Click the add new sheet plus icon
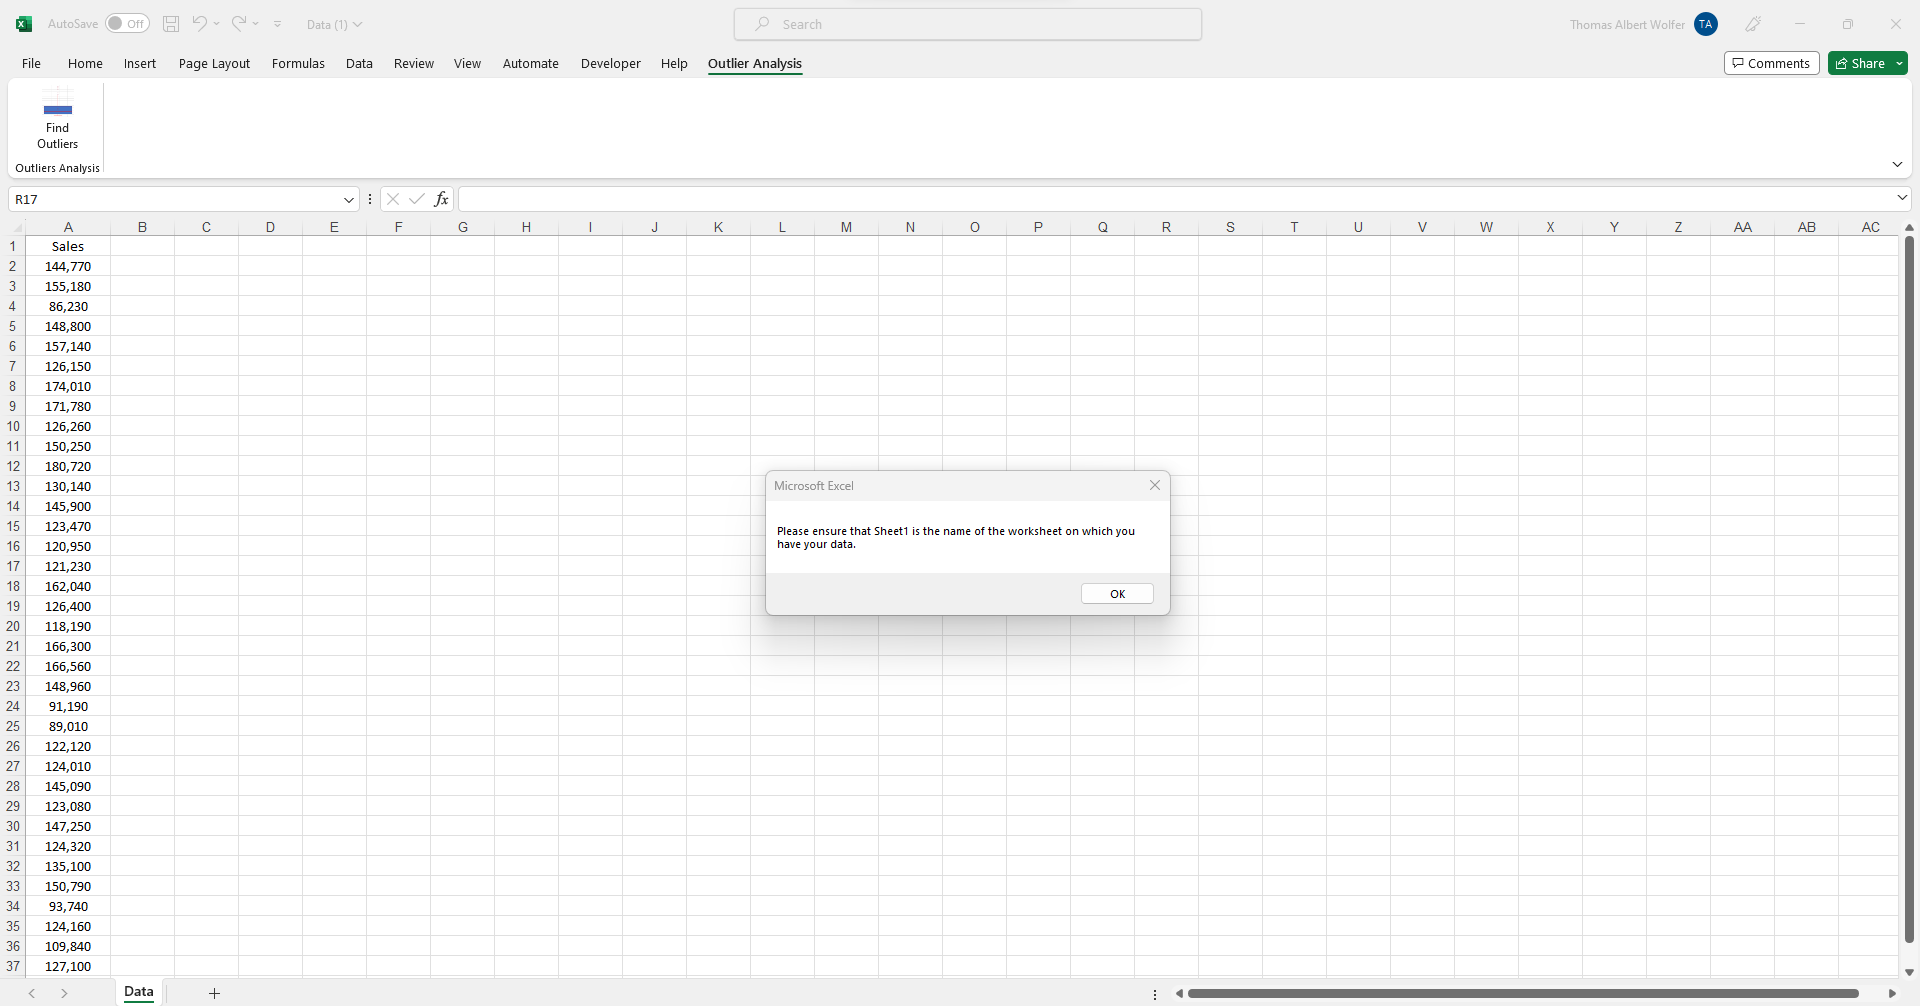Image resolution: width=1920 pixels, height=1006 pixels. pos(214,993)
